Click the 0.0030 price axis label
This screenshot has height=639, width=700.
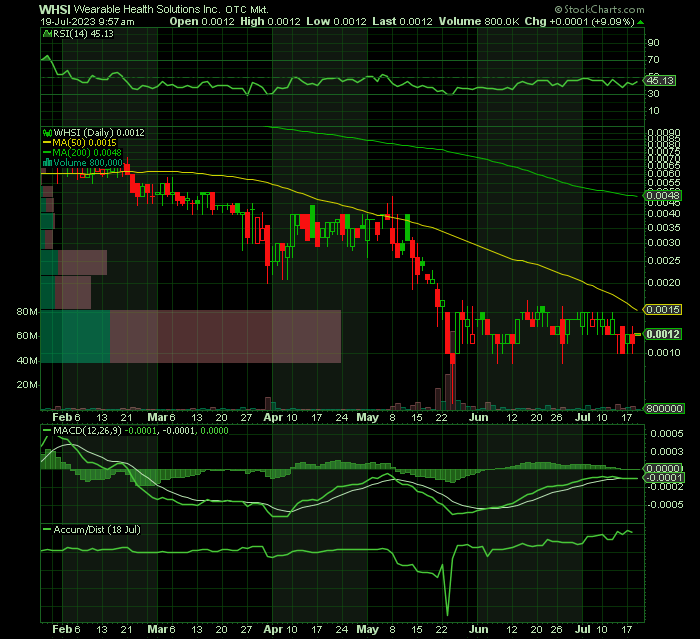click(664, 243)
